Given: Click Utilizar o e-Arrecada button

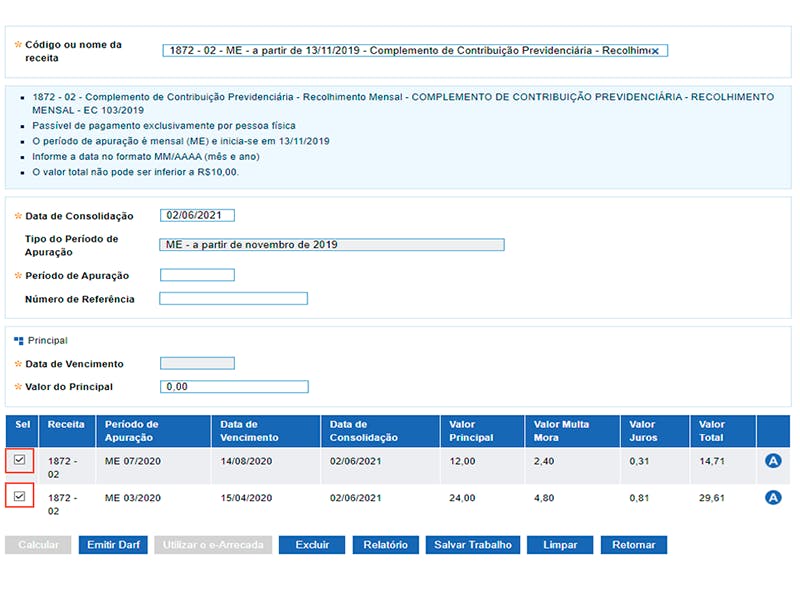Looking at the screenshot, I should click(x=213, y=545).
